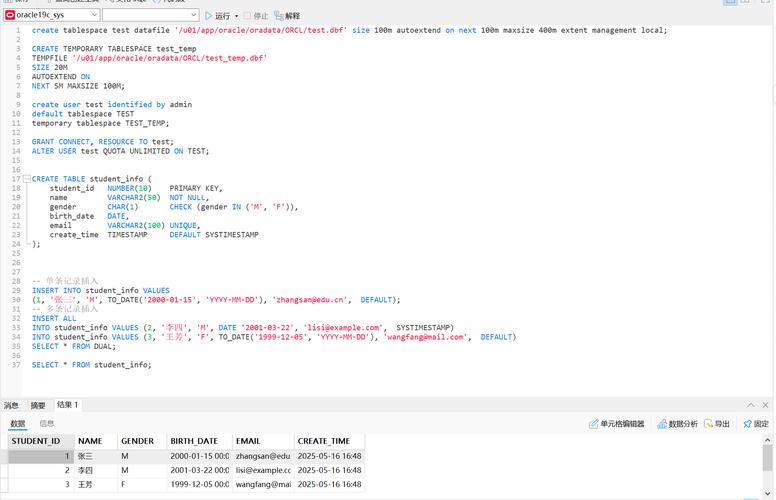Expand the Run button dropdown arrow
This screenshot has height=500, width=776.
click(237, 16)
